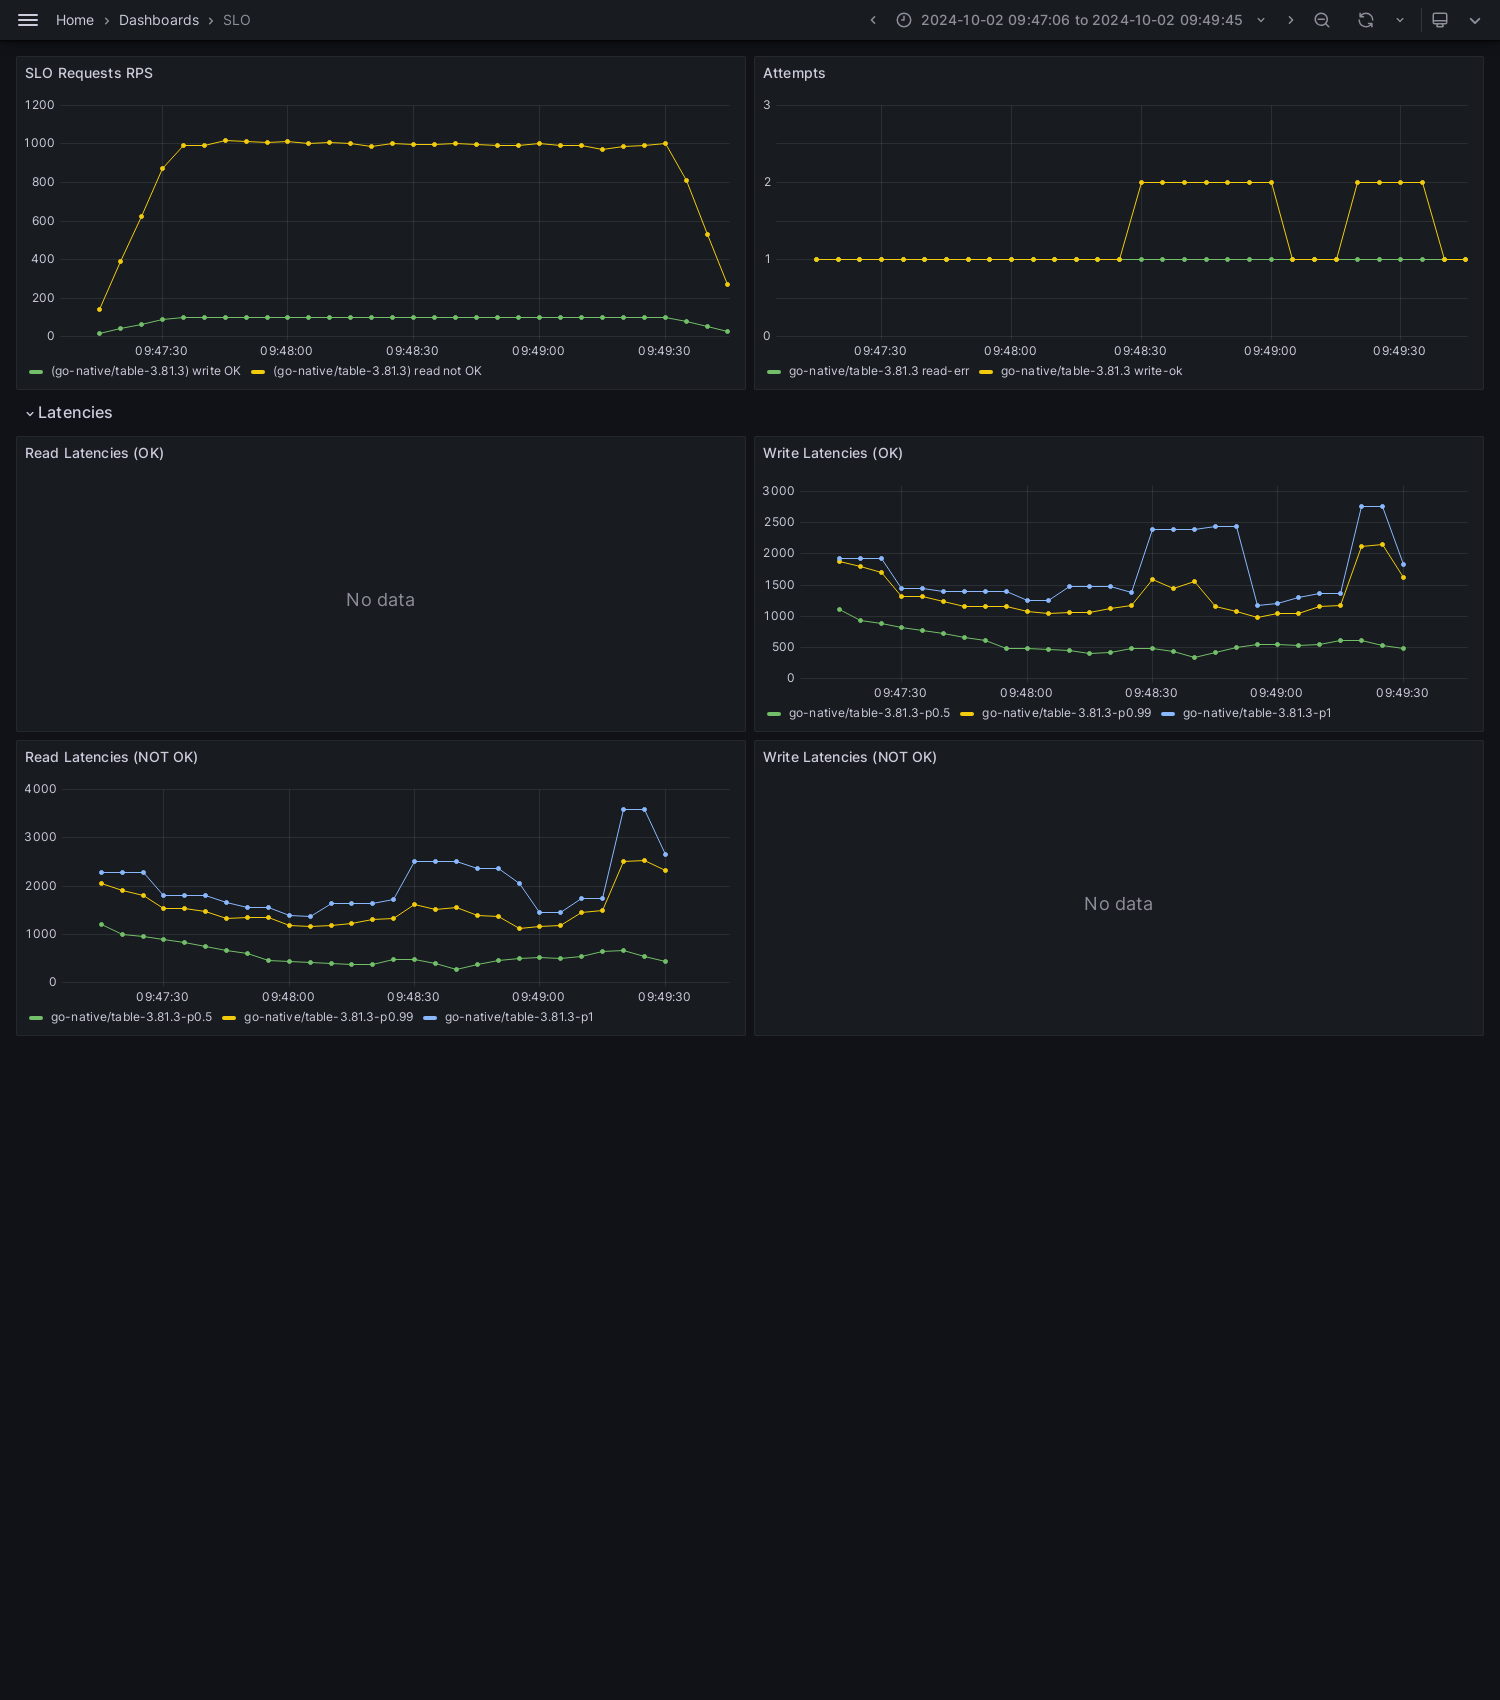Click 4000 label on Read Latencies axis

click(x=40, y=789)
